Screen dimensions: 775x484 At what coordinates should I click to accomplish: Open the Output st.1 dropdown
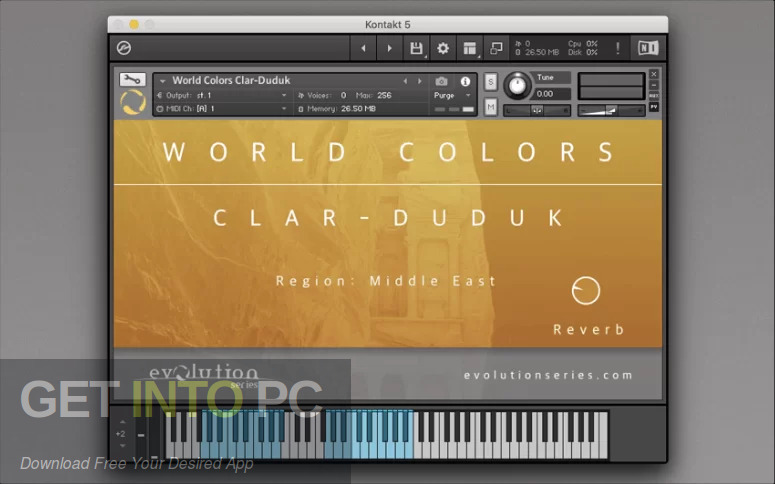pyautogui.click(x=222, y=95)
